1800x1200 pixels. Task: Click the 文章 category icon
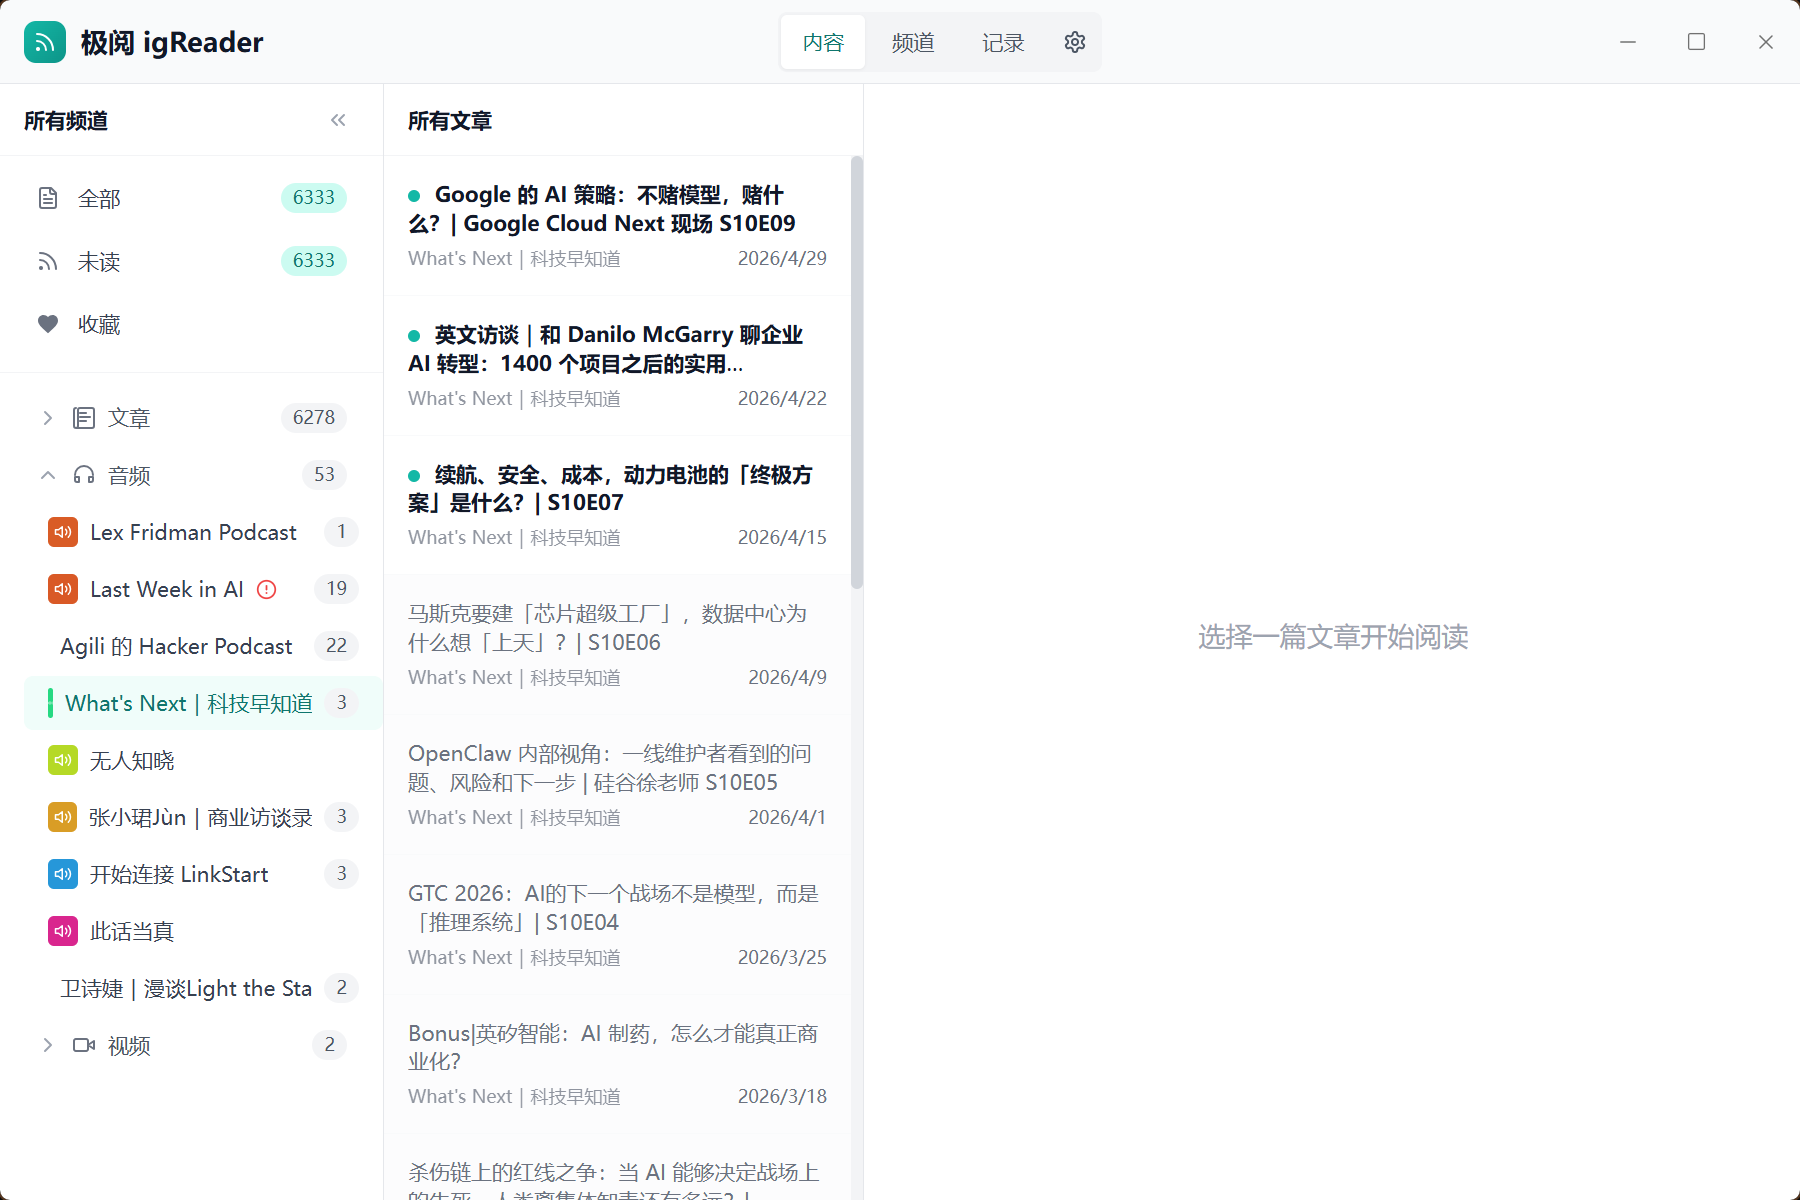click(x=84, y=418)
